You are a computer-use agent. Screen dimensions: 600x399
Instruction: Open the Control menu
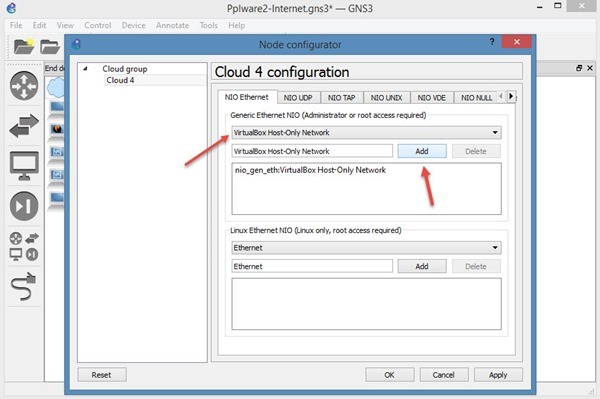tap(98, 25)
